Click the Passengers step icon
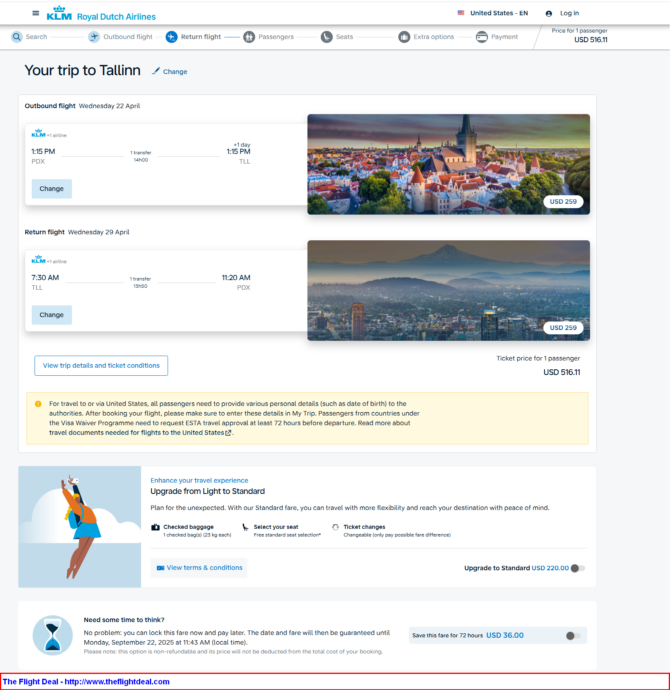This screenshot has height=690, width=670. (x=249, y=37)
